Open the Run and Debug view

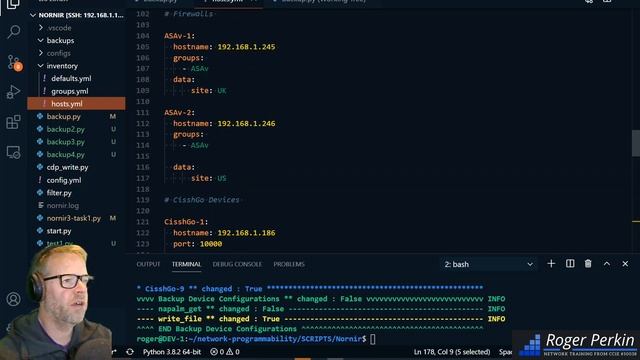13,92
